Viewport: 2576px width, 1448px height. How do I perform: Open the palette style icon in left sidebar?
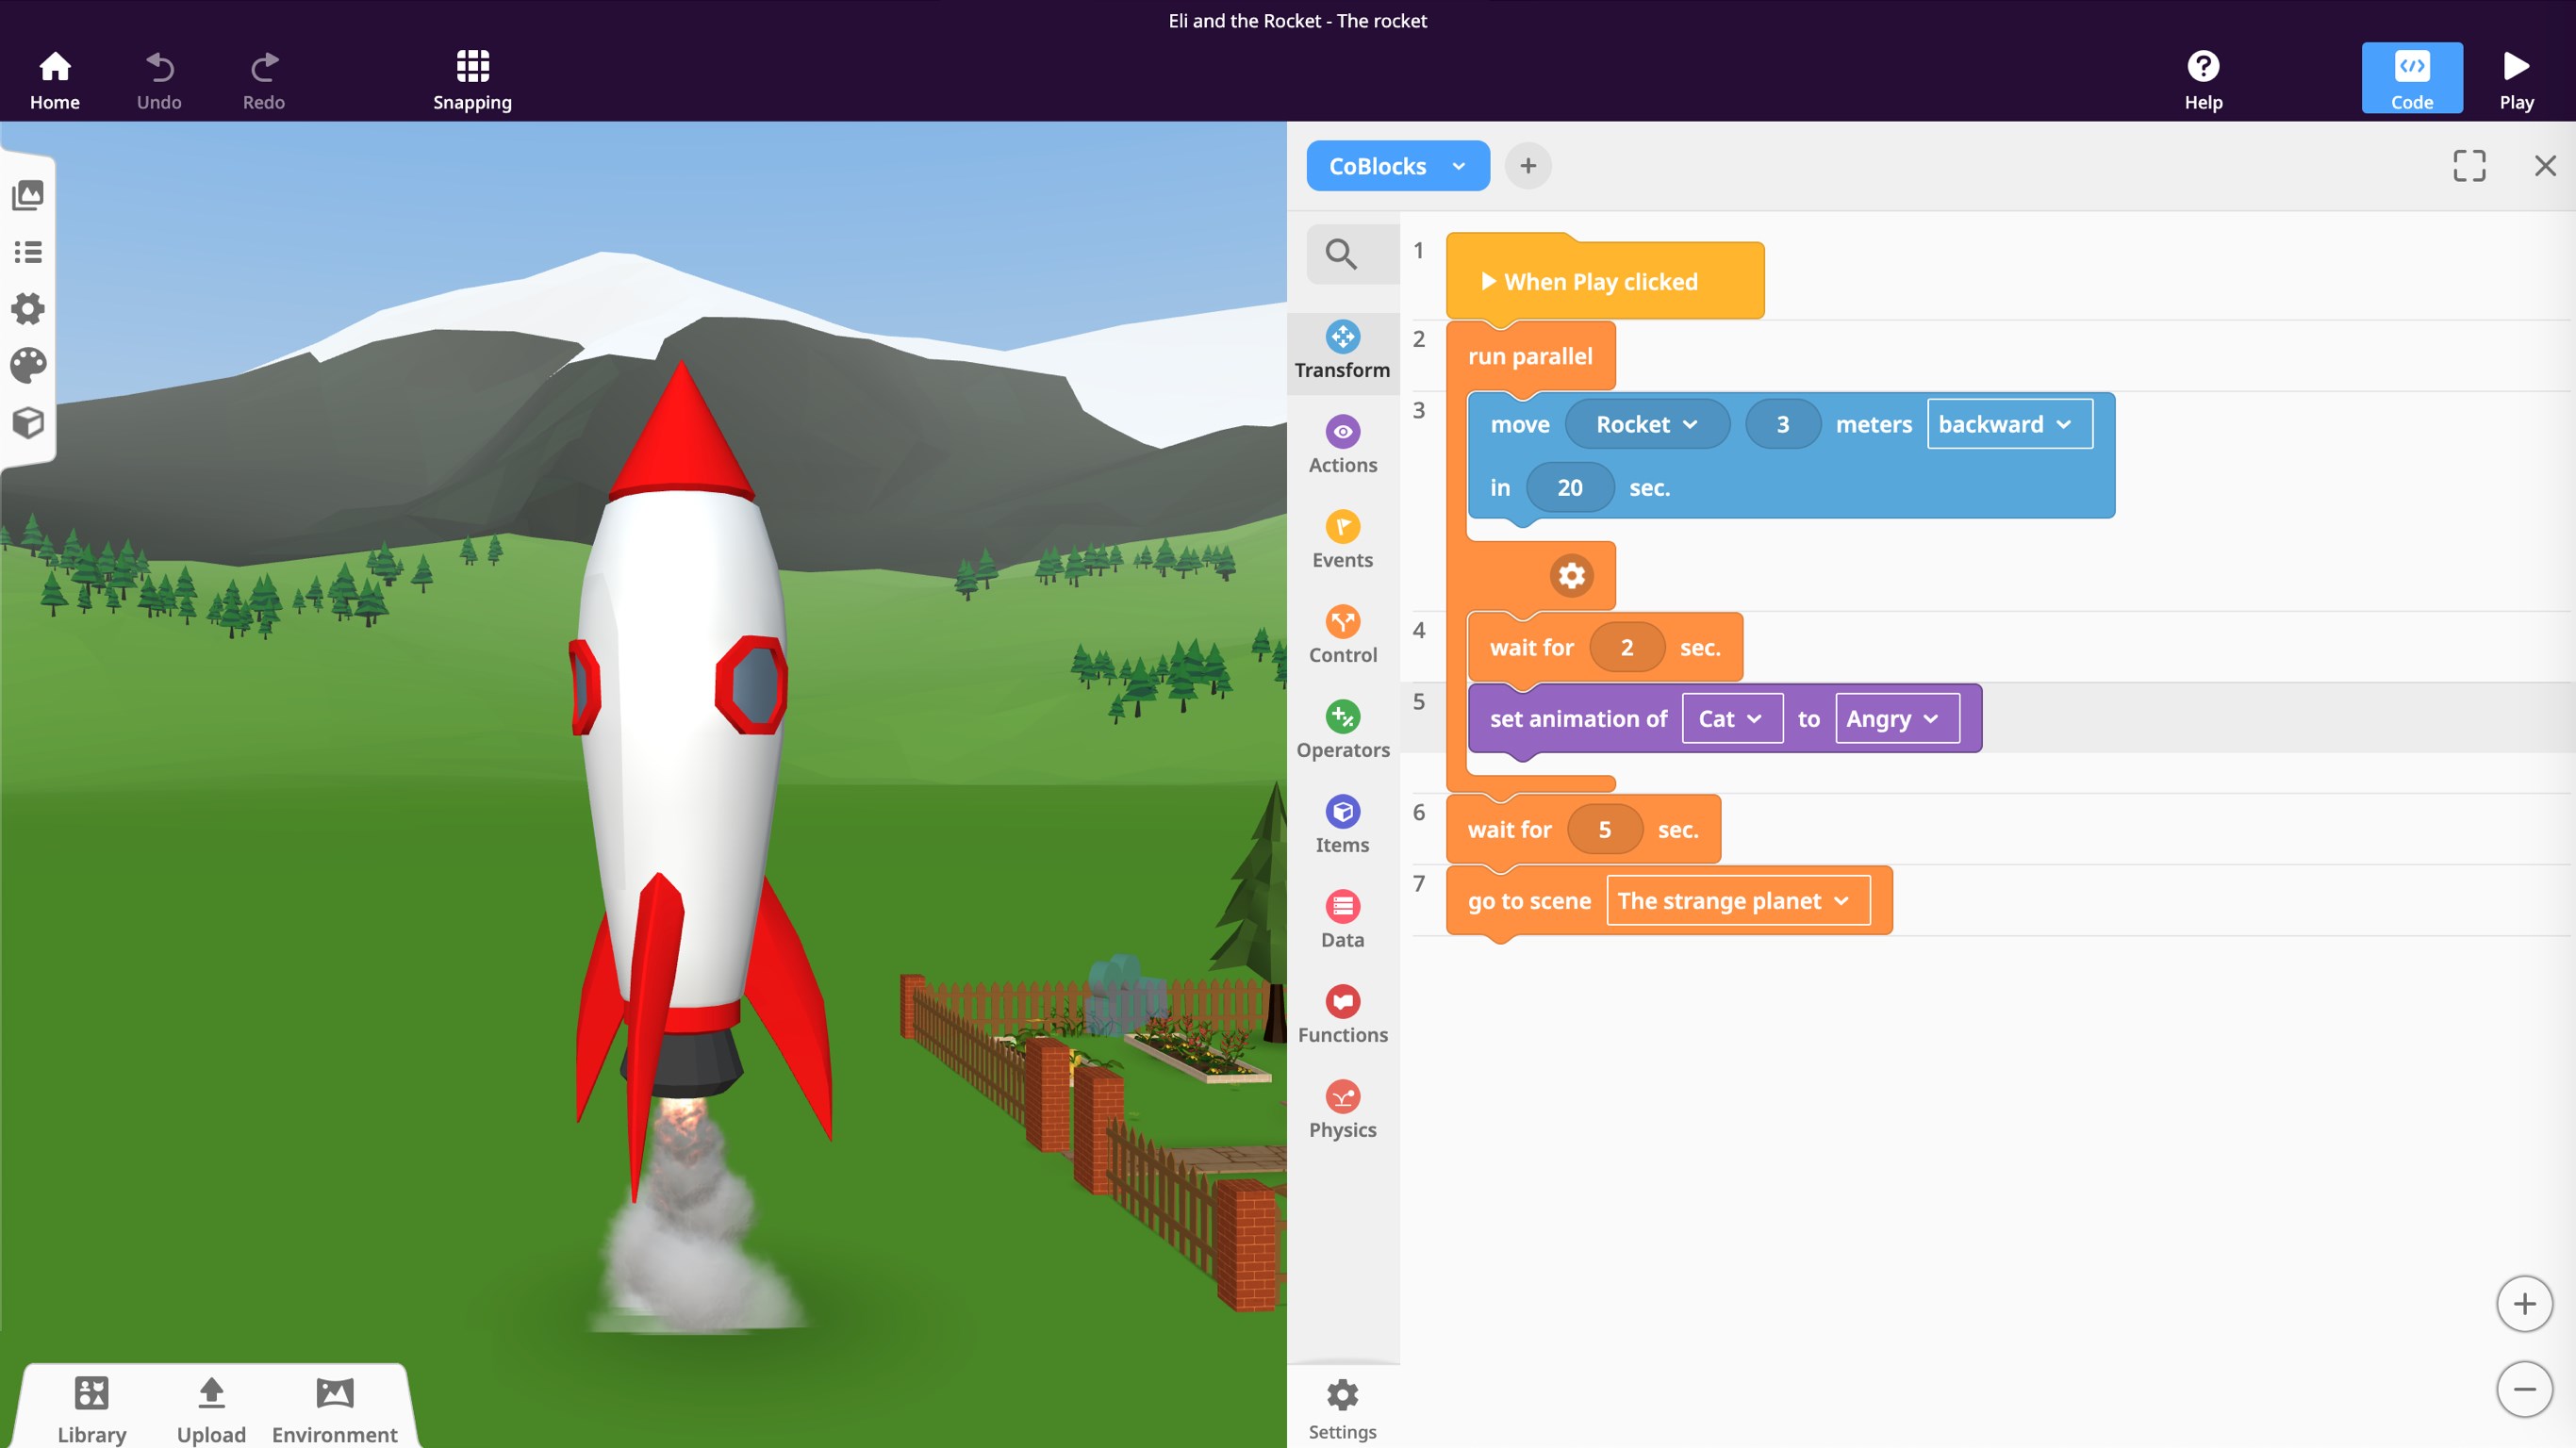click(x=28, y=365)
